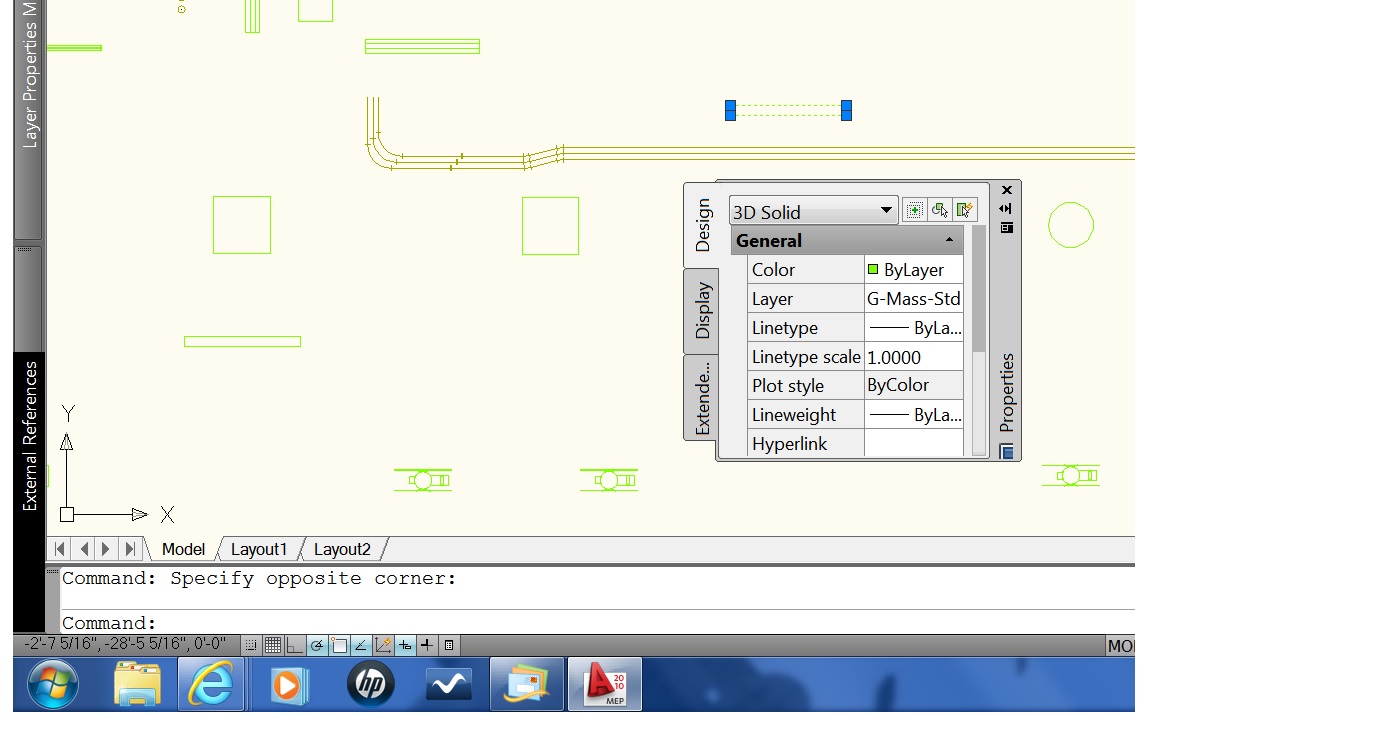
Task: Click the Select Objects icon in Properties palette
Action: 939,210
